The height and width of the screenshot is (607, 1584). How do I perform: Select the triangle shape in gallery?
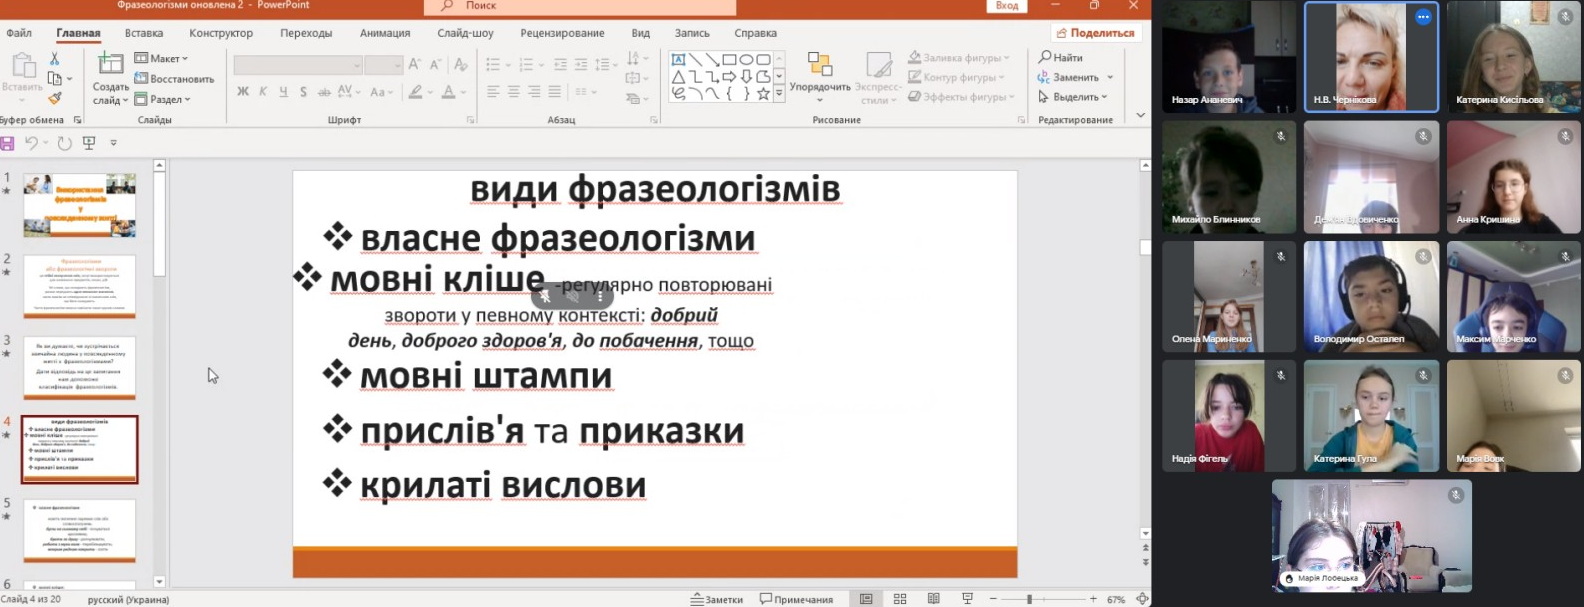[678, 76]
